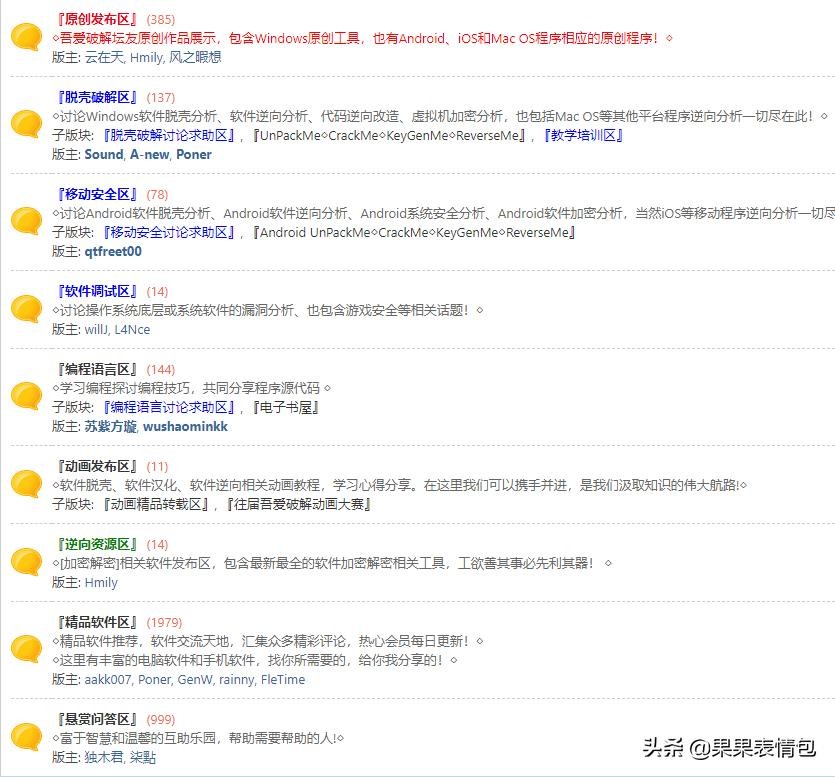Click the chat bubble icon beside 移动安全区
The image size is (835, 777).
point(25,222)
